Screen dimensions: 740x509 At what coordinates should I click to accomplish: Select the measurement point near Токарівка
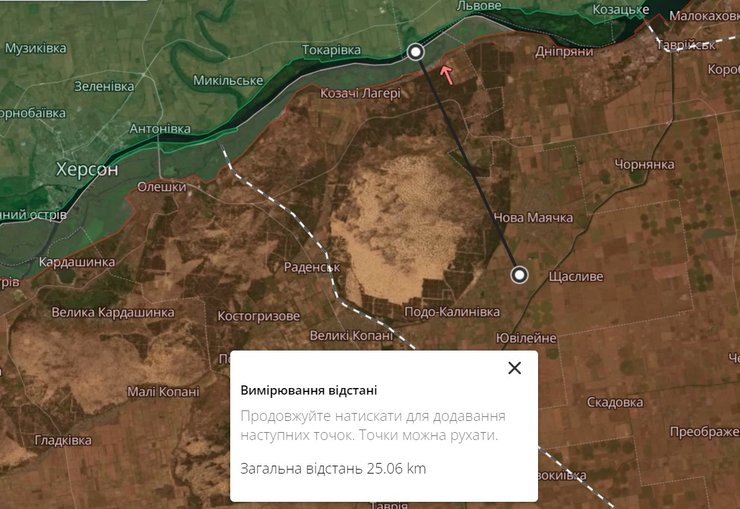pyautogui.click(x=416, y=52)
